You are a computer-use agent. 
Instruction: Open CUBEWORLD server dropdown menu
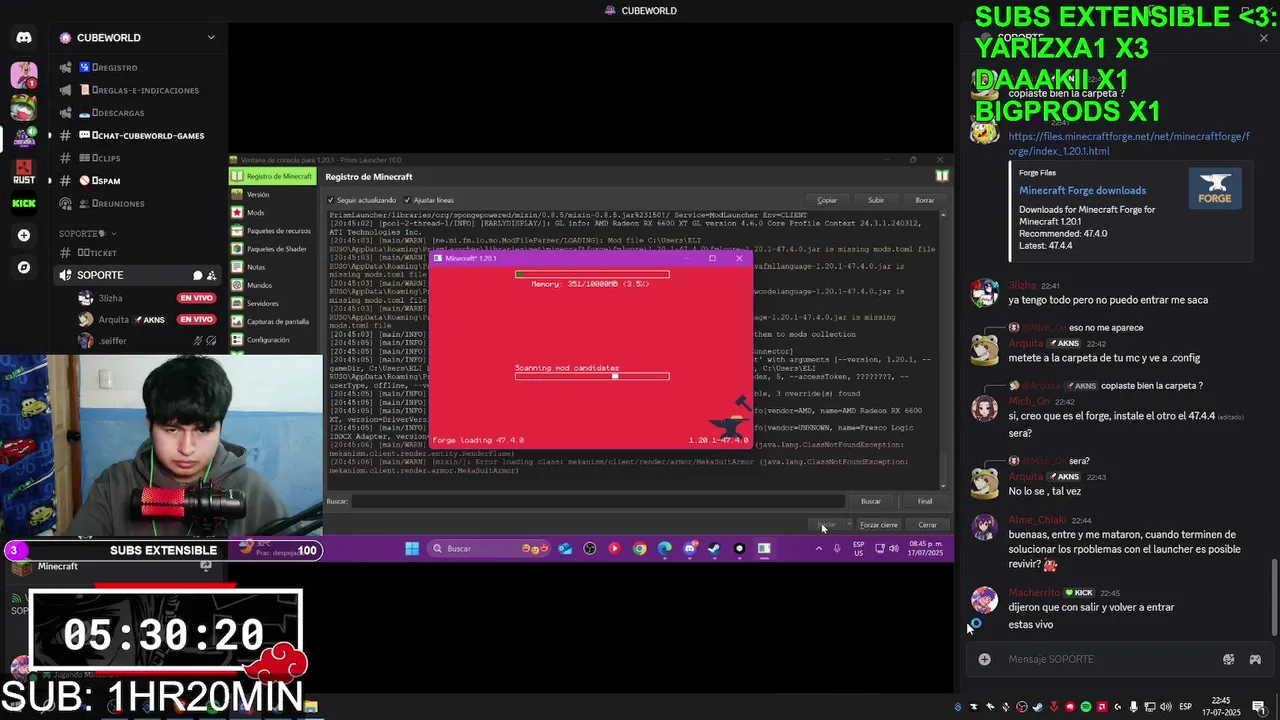211,37
